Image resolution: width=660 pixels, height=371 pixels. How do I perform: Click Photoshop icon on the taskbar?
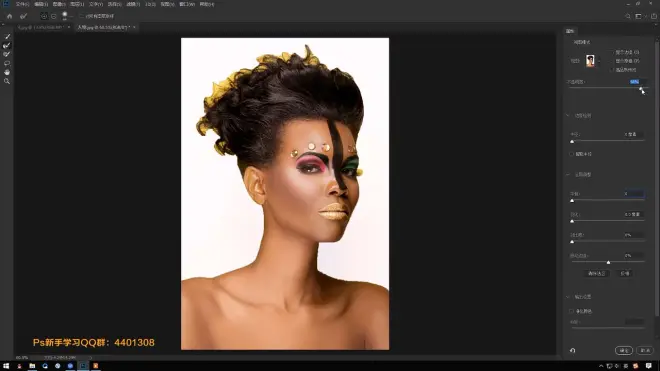tap(83, 366)
